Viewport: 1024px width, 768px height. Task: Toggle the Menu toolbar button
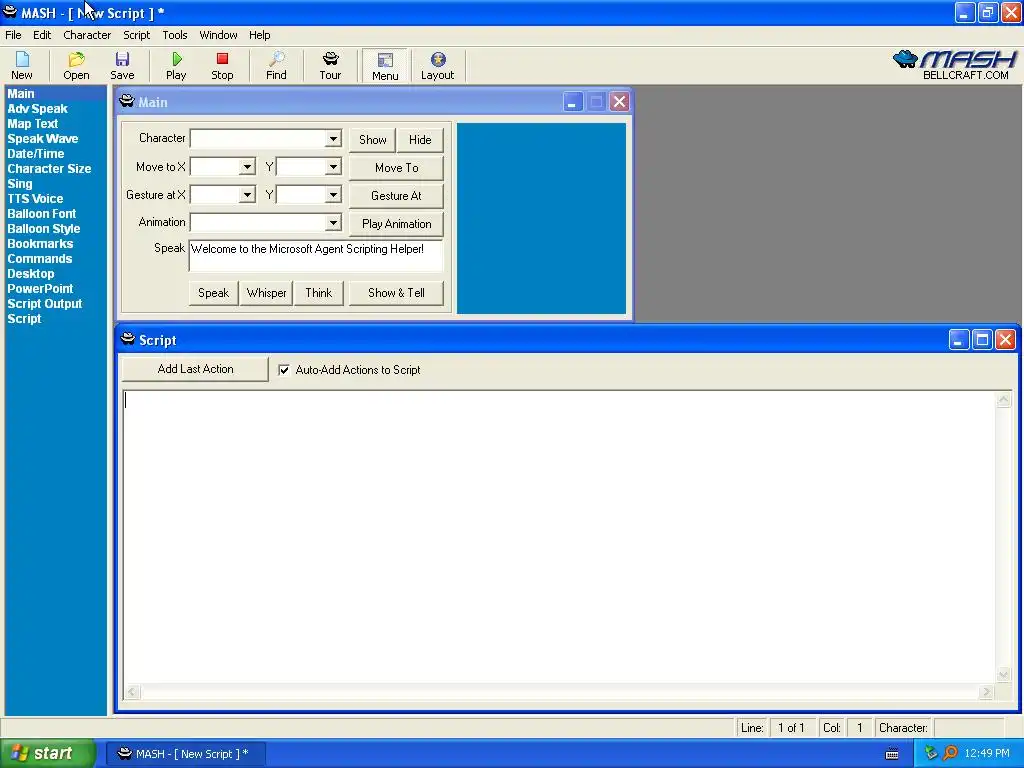tap(385, 66)
